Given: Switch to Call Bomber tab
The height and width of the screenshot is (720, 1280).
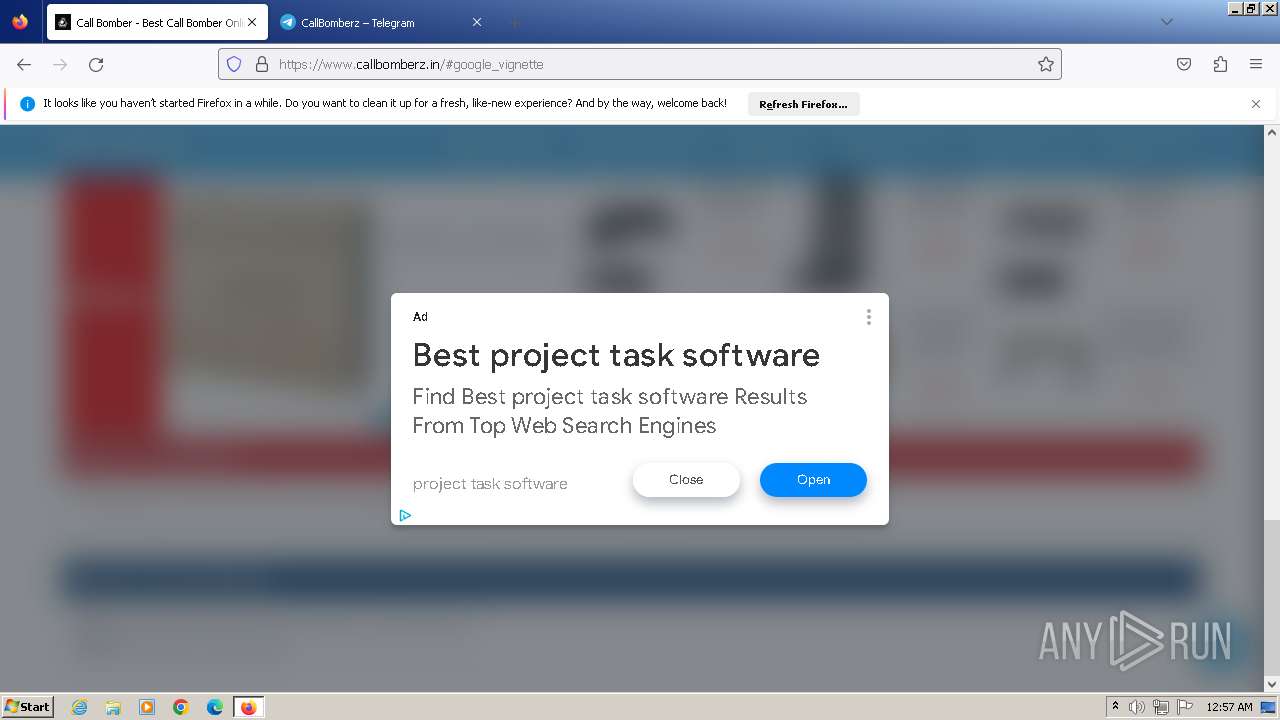Looking at the screenshot, I should (x=157, y=22).
